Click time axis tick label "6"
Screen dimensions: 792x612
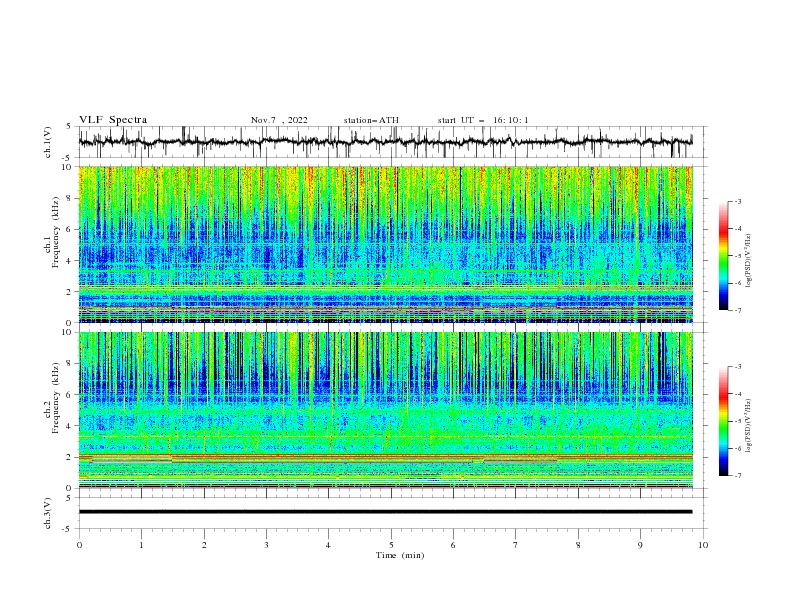(453, 545)
